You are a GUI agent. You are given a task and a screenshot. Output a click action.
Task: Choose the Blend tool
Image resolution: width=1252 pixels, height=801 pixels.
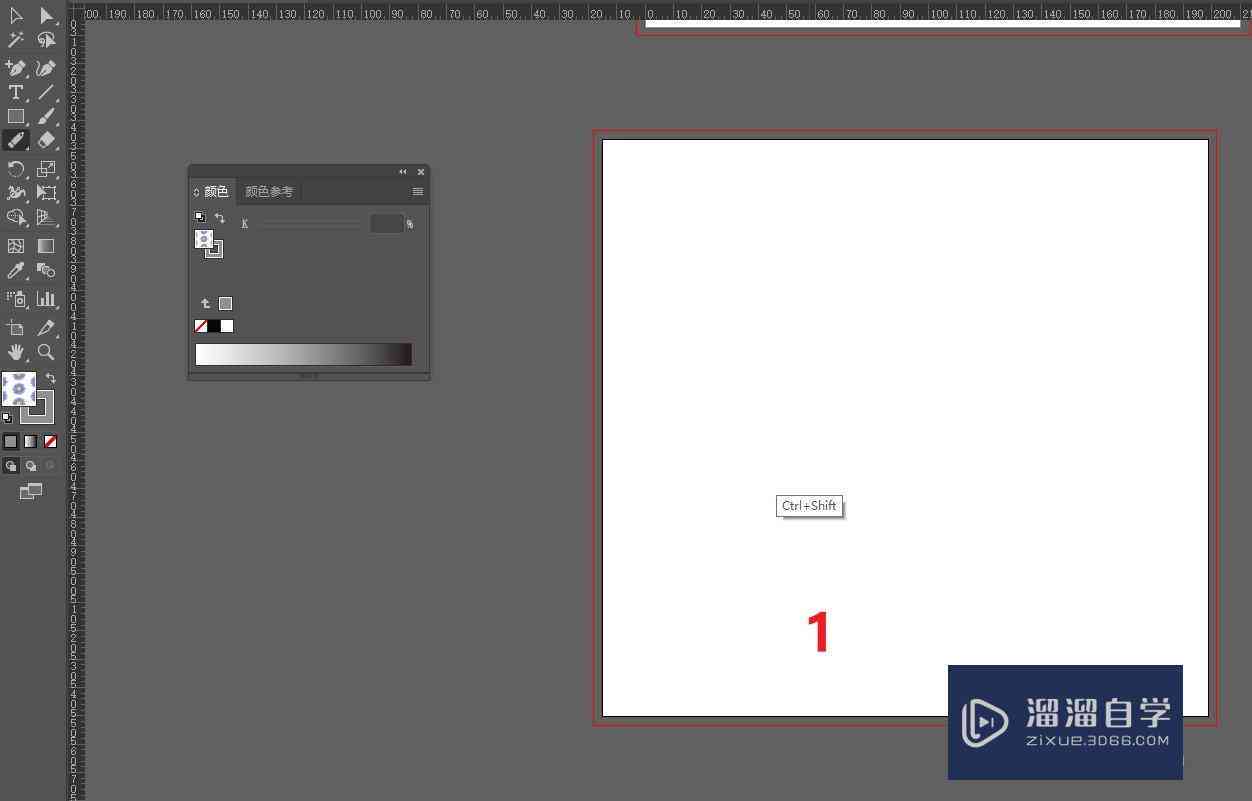46,270
